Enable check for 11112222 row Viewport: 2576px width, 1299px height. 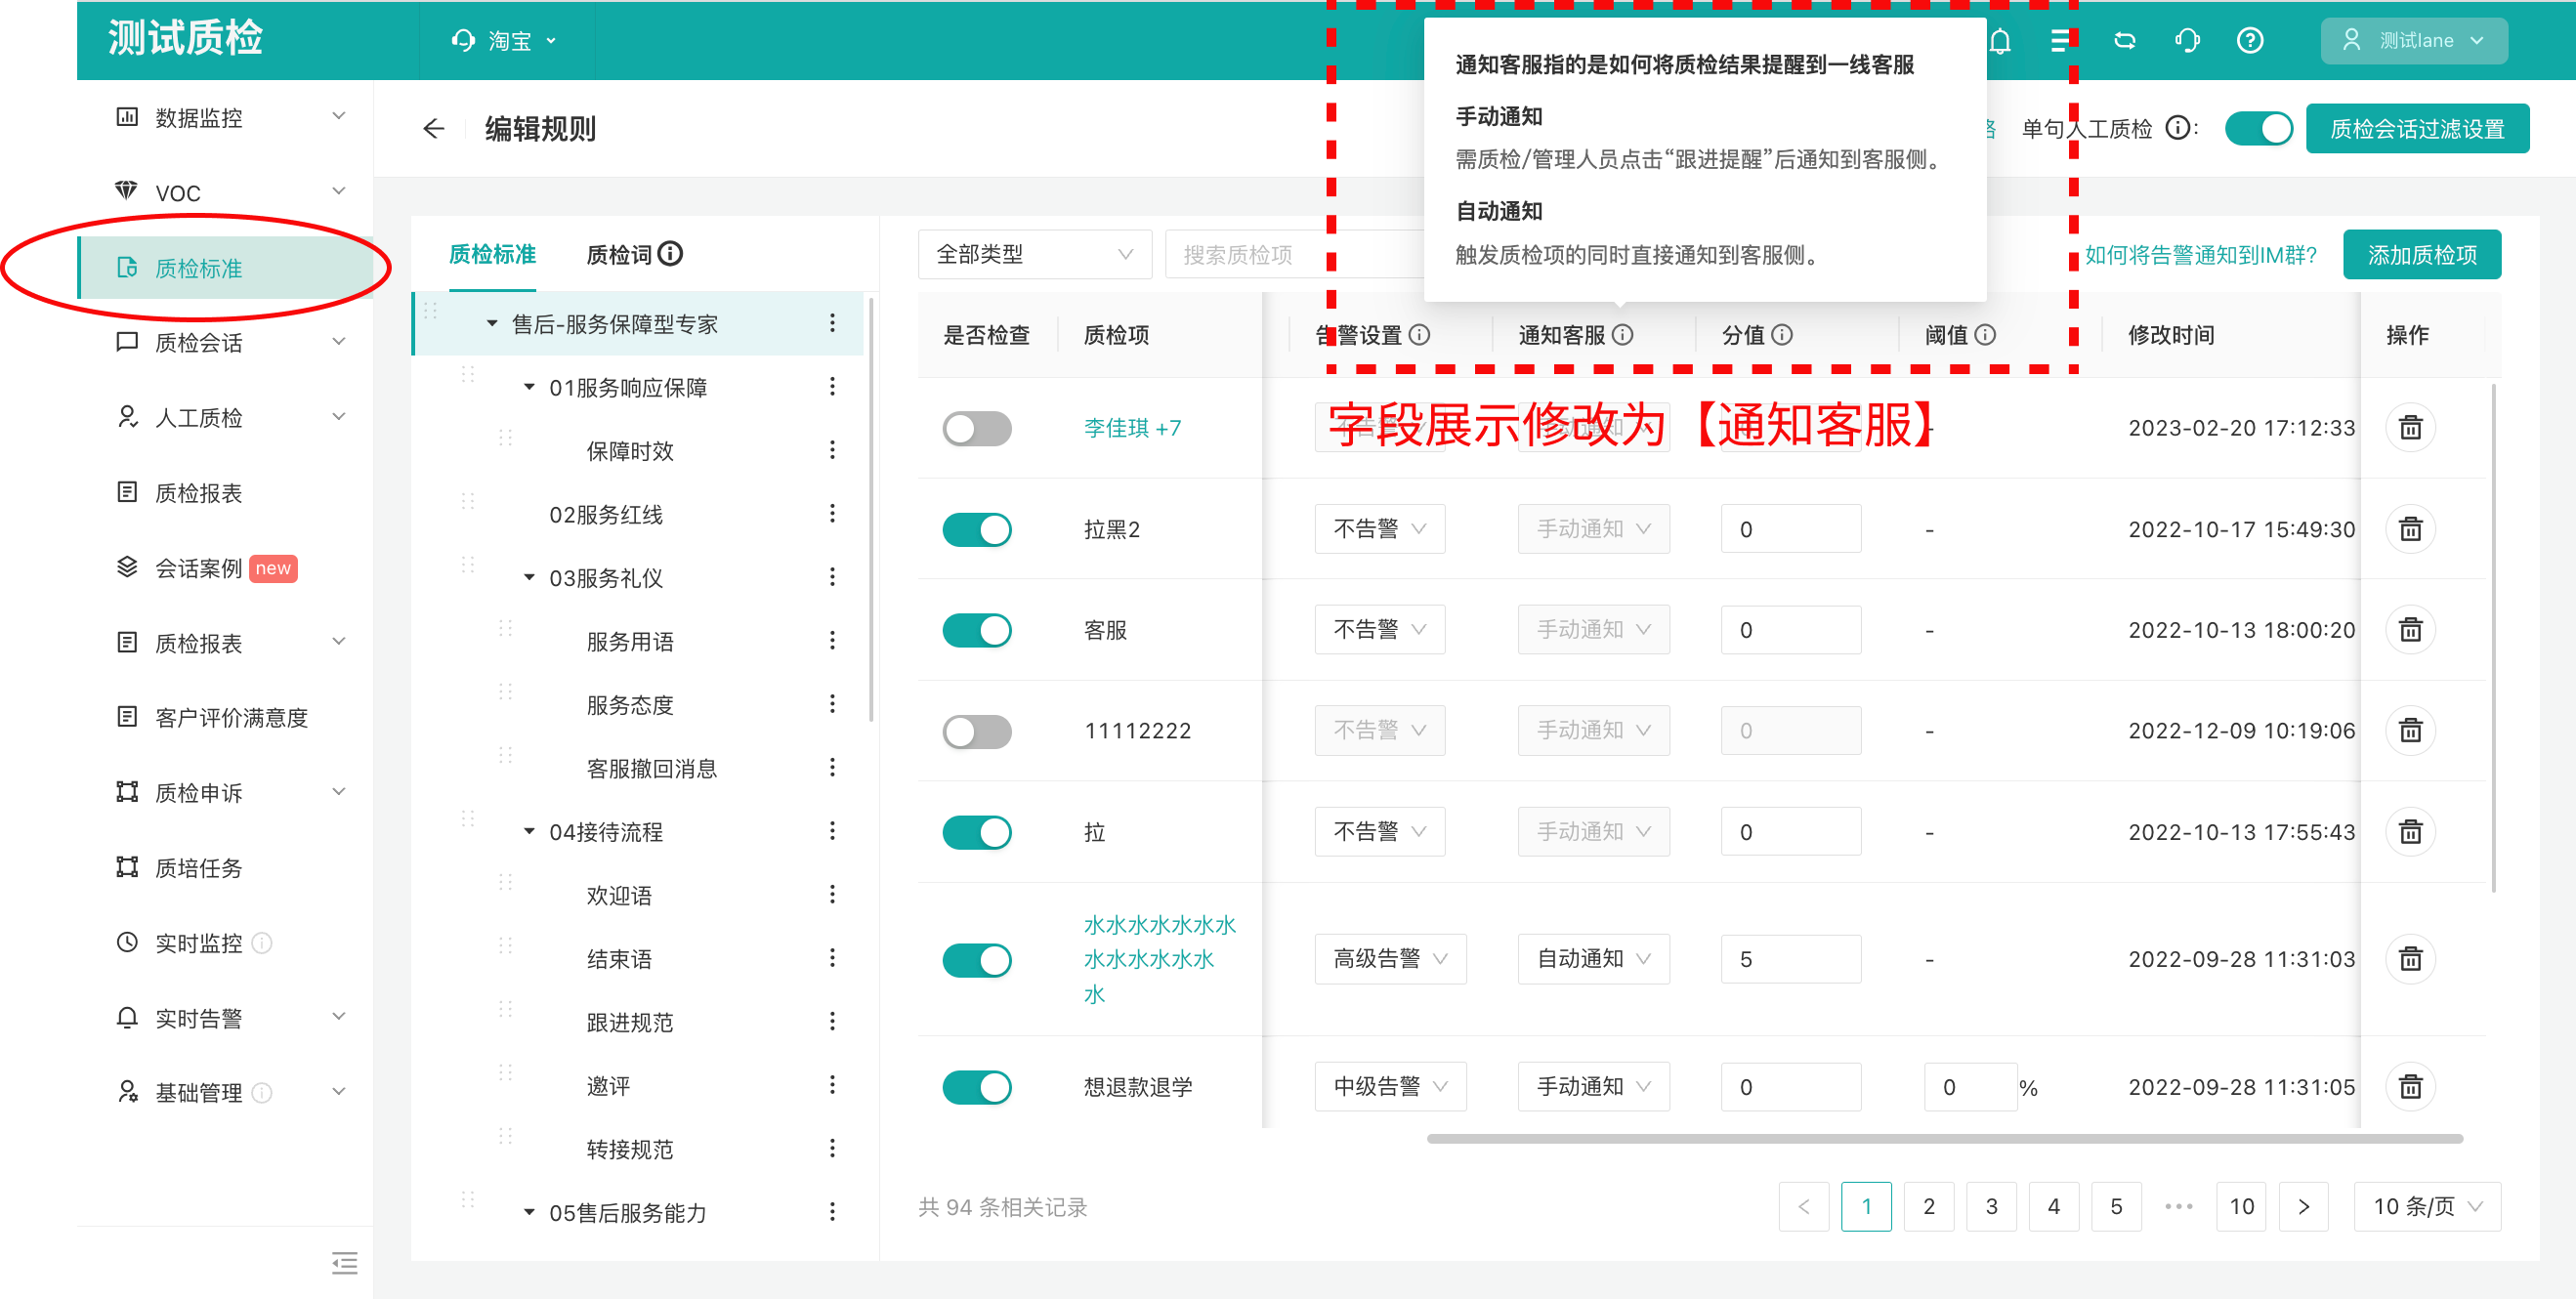pyautogui.click(x=977, y=731)
